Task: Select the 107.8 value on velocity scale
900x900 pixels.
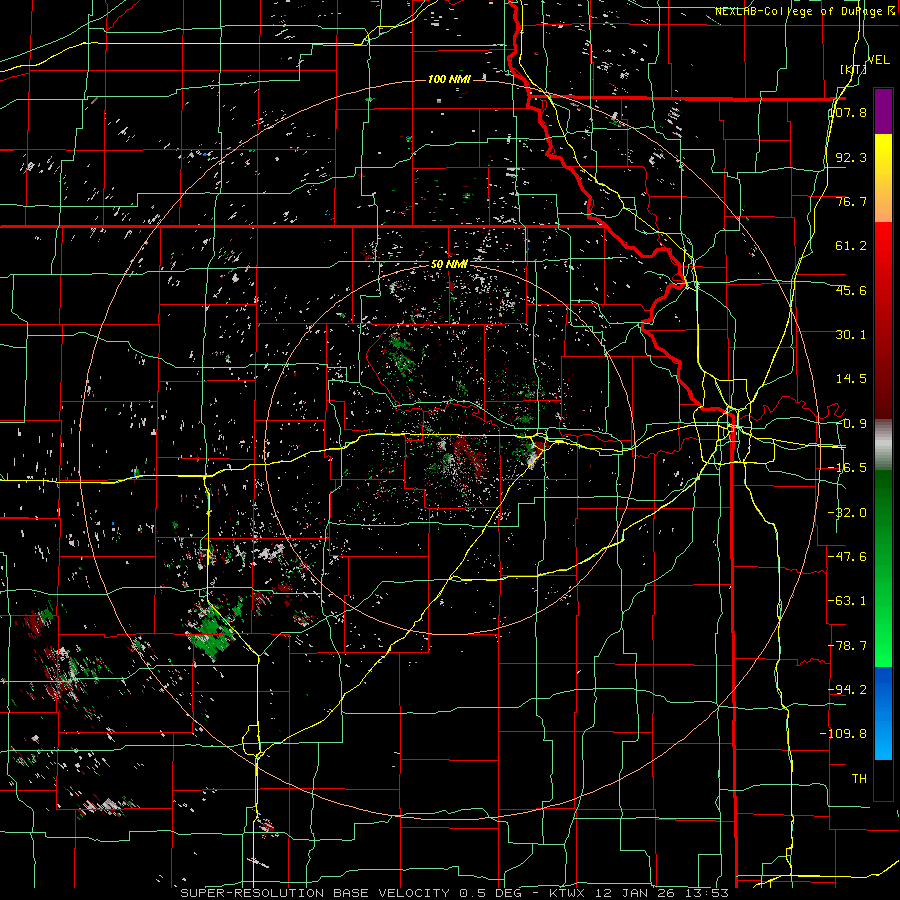Action: tap(848, 112)
